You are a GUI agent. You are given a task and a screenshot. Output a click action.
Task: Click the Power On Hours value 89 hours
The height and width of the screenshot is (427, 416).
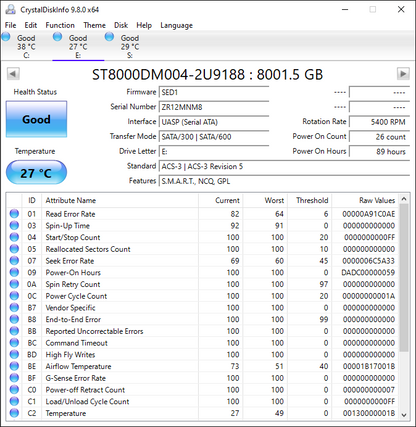click(x=379, y=152)
